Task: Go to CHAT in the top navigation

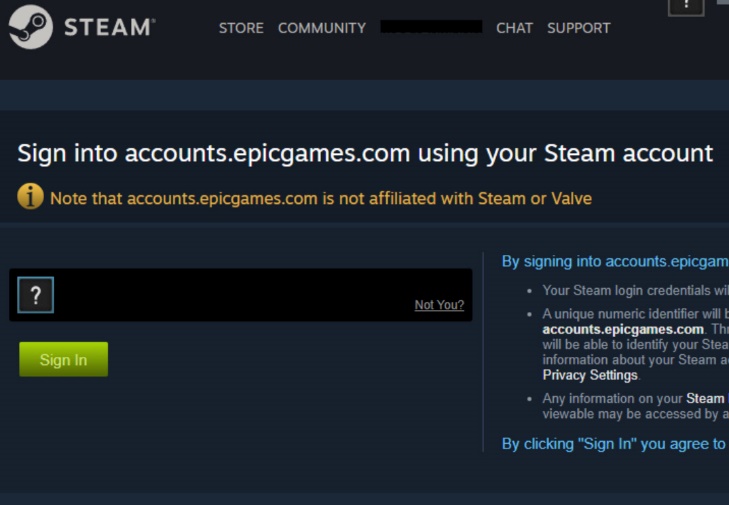Action: tap(514, 28)
